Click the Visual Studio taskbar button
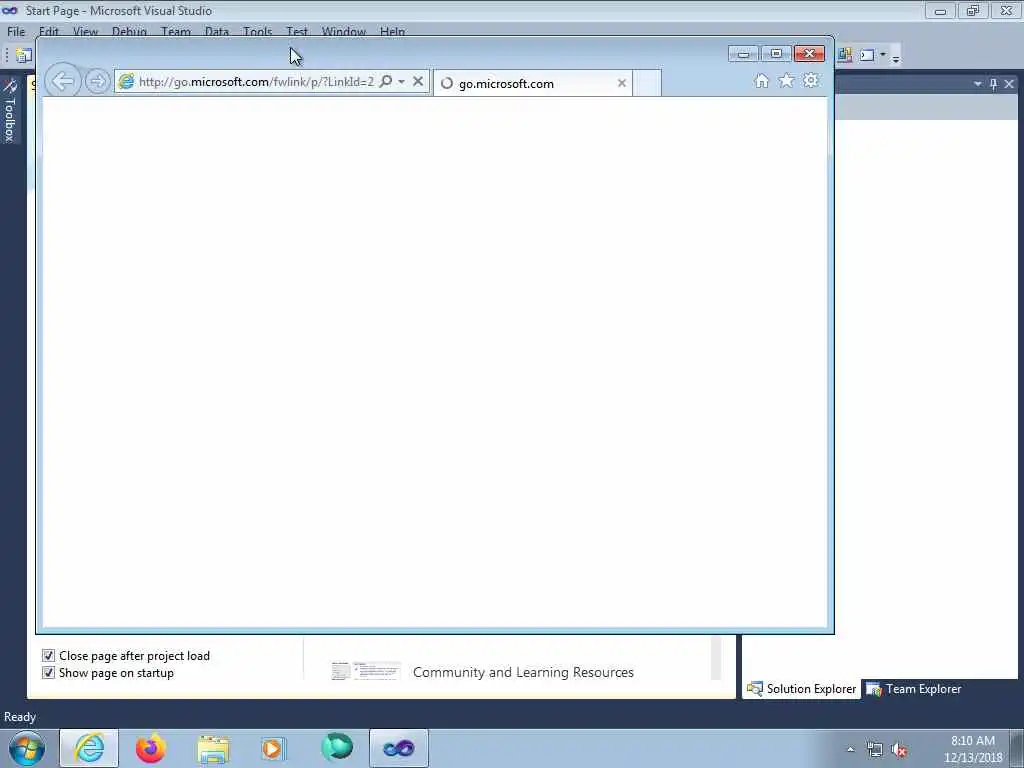 coord(398,748)
